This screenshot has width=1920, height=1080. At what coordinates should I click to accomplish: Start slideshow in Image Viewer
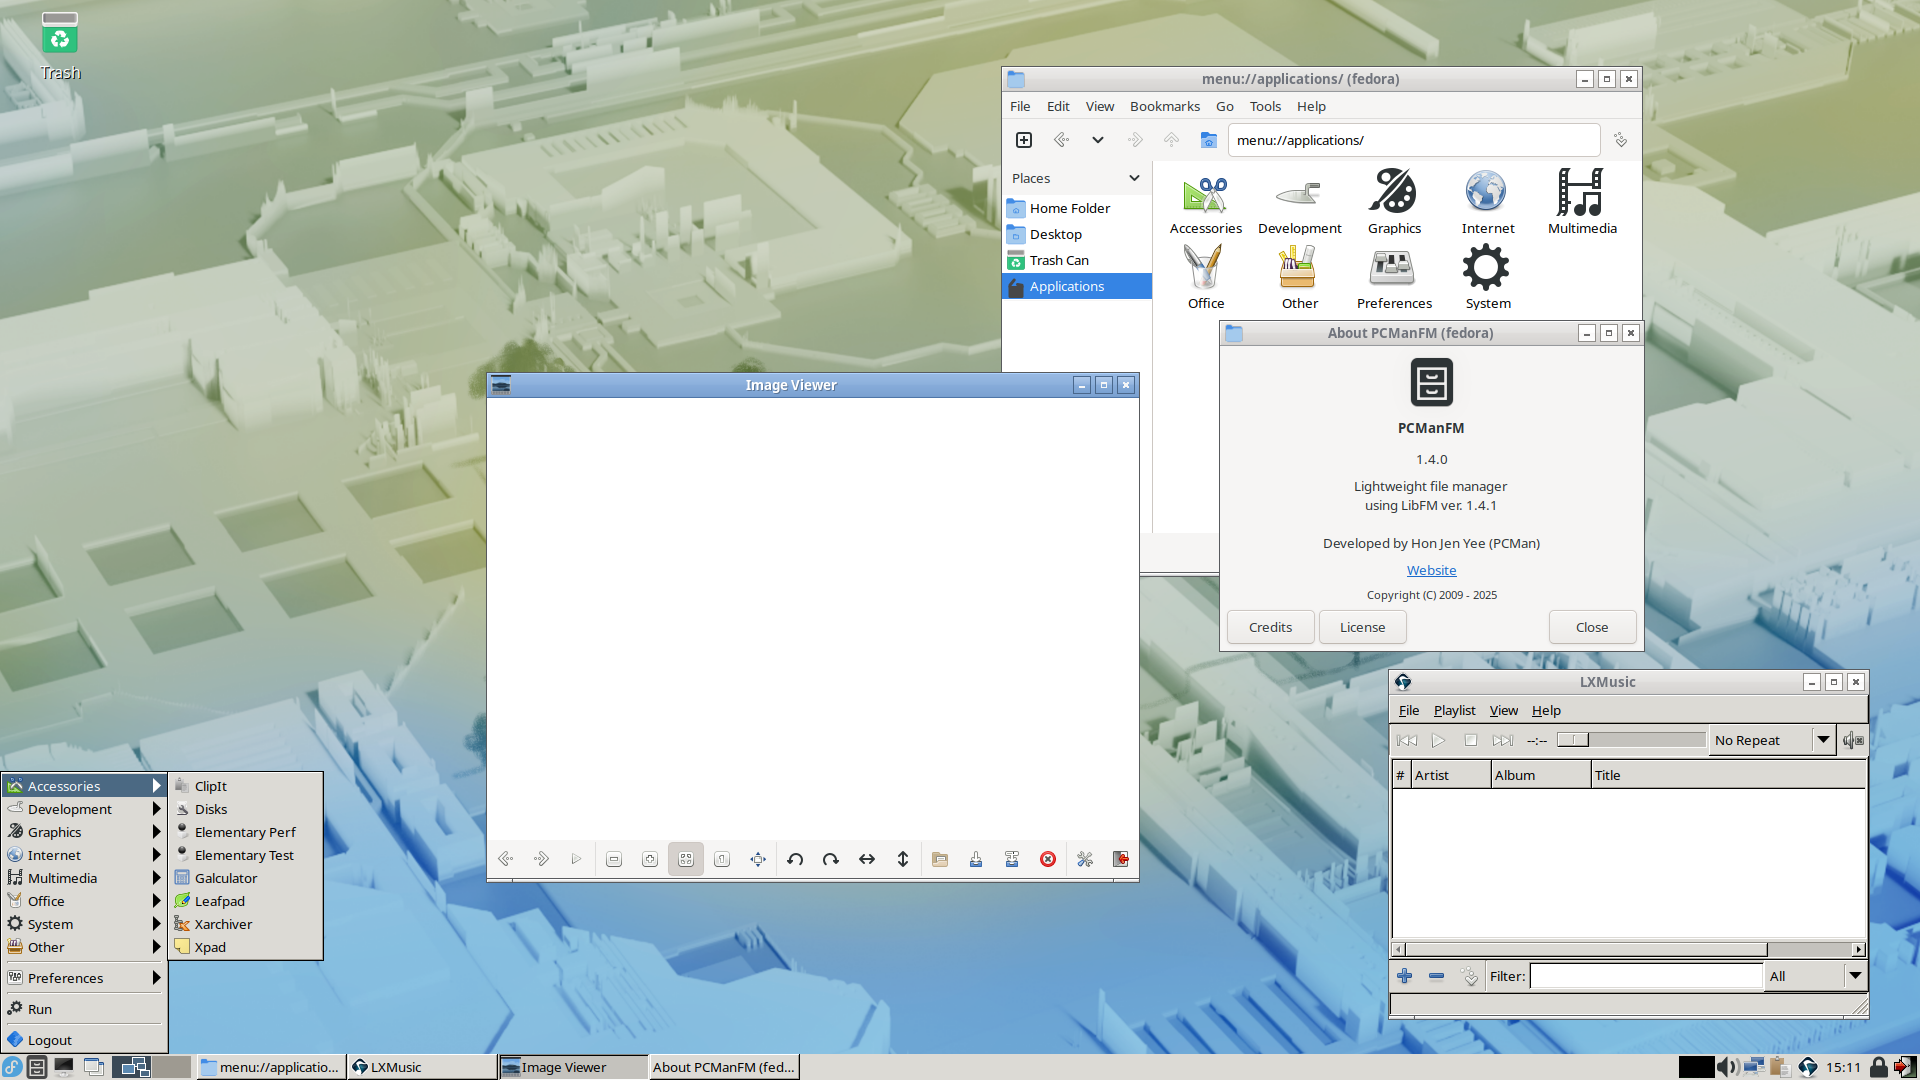pos(576,859)
